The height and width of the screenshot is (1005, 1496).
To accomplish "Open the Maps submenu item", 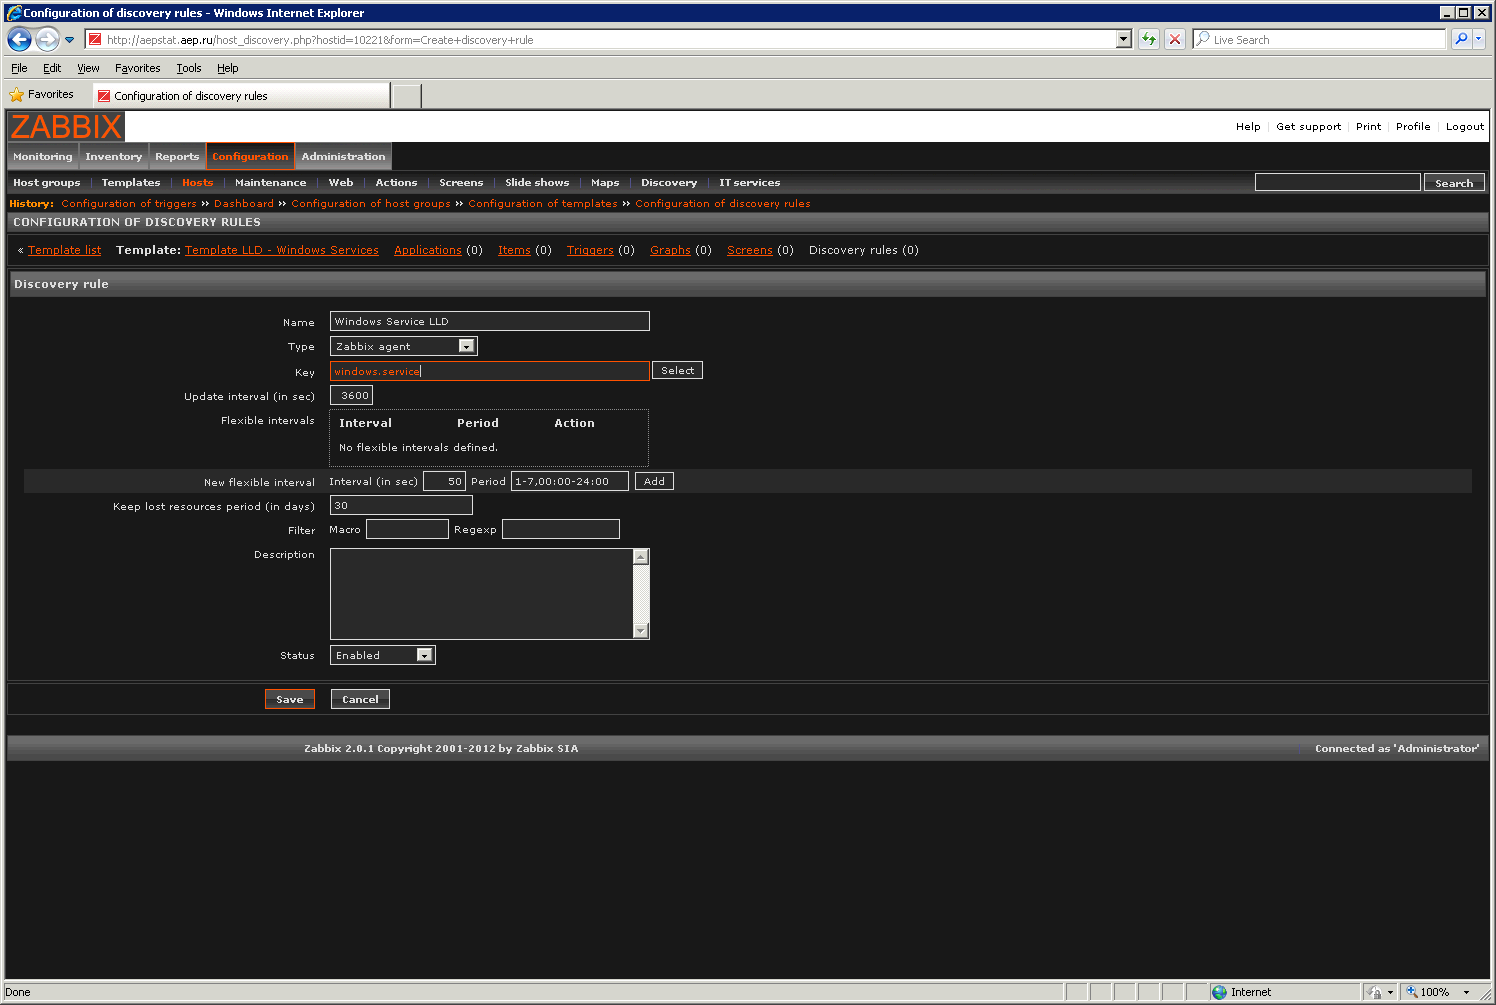I will tap(605, 183).
